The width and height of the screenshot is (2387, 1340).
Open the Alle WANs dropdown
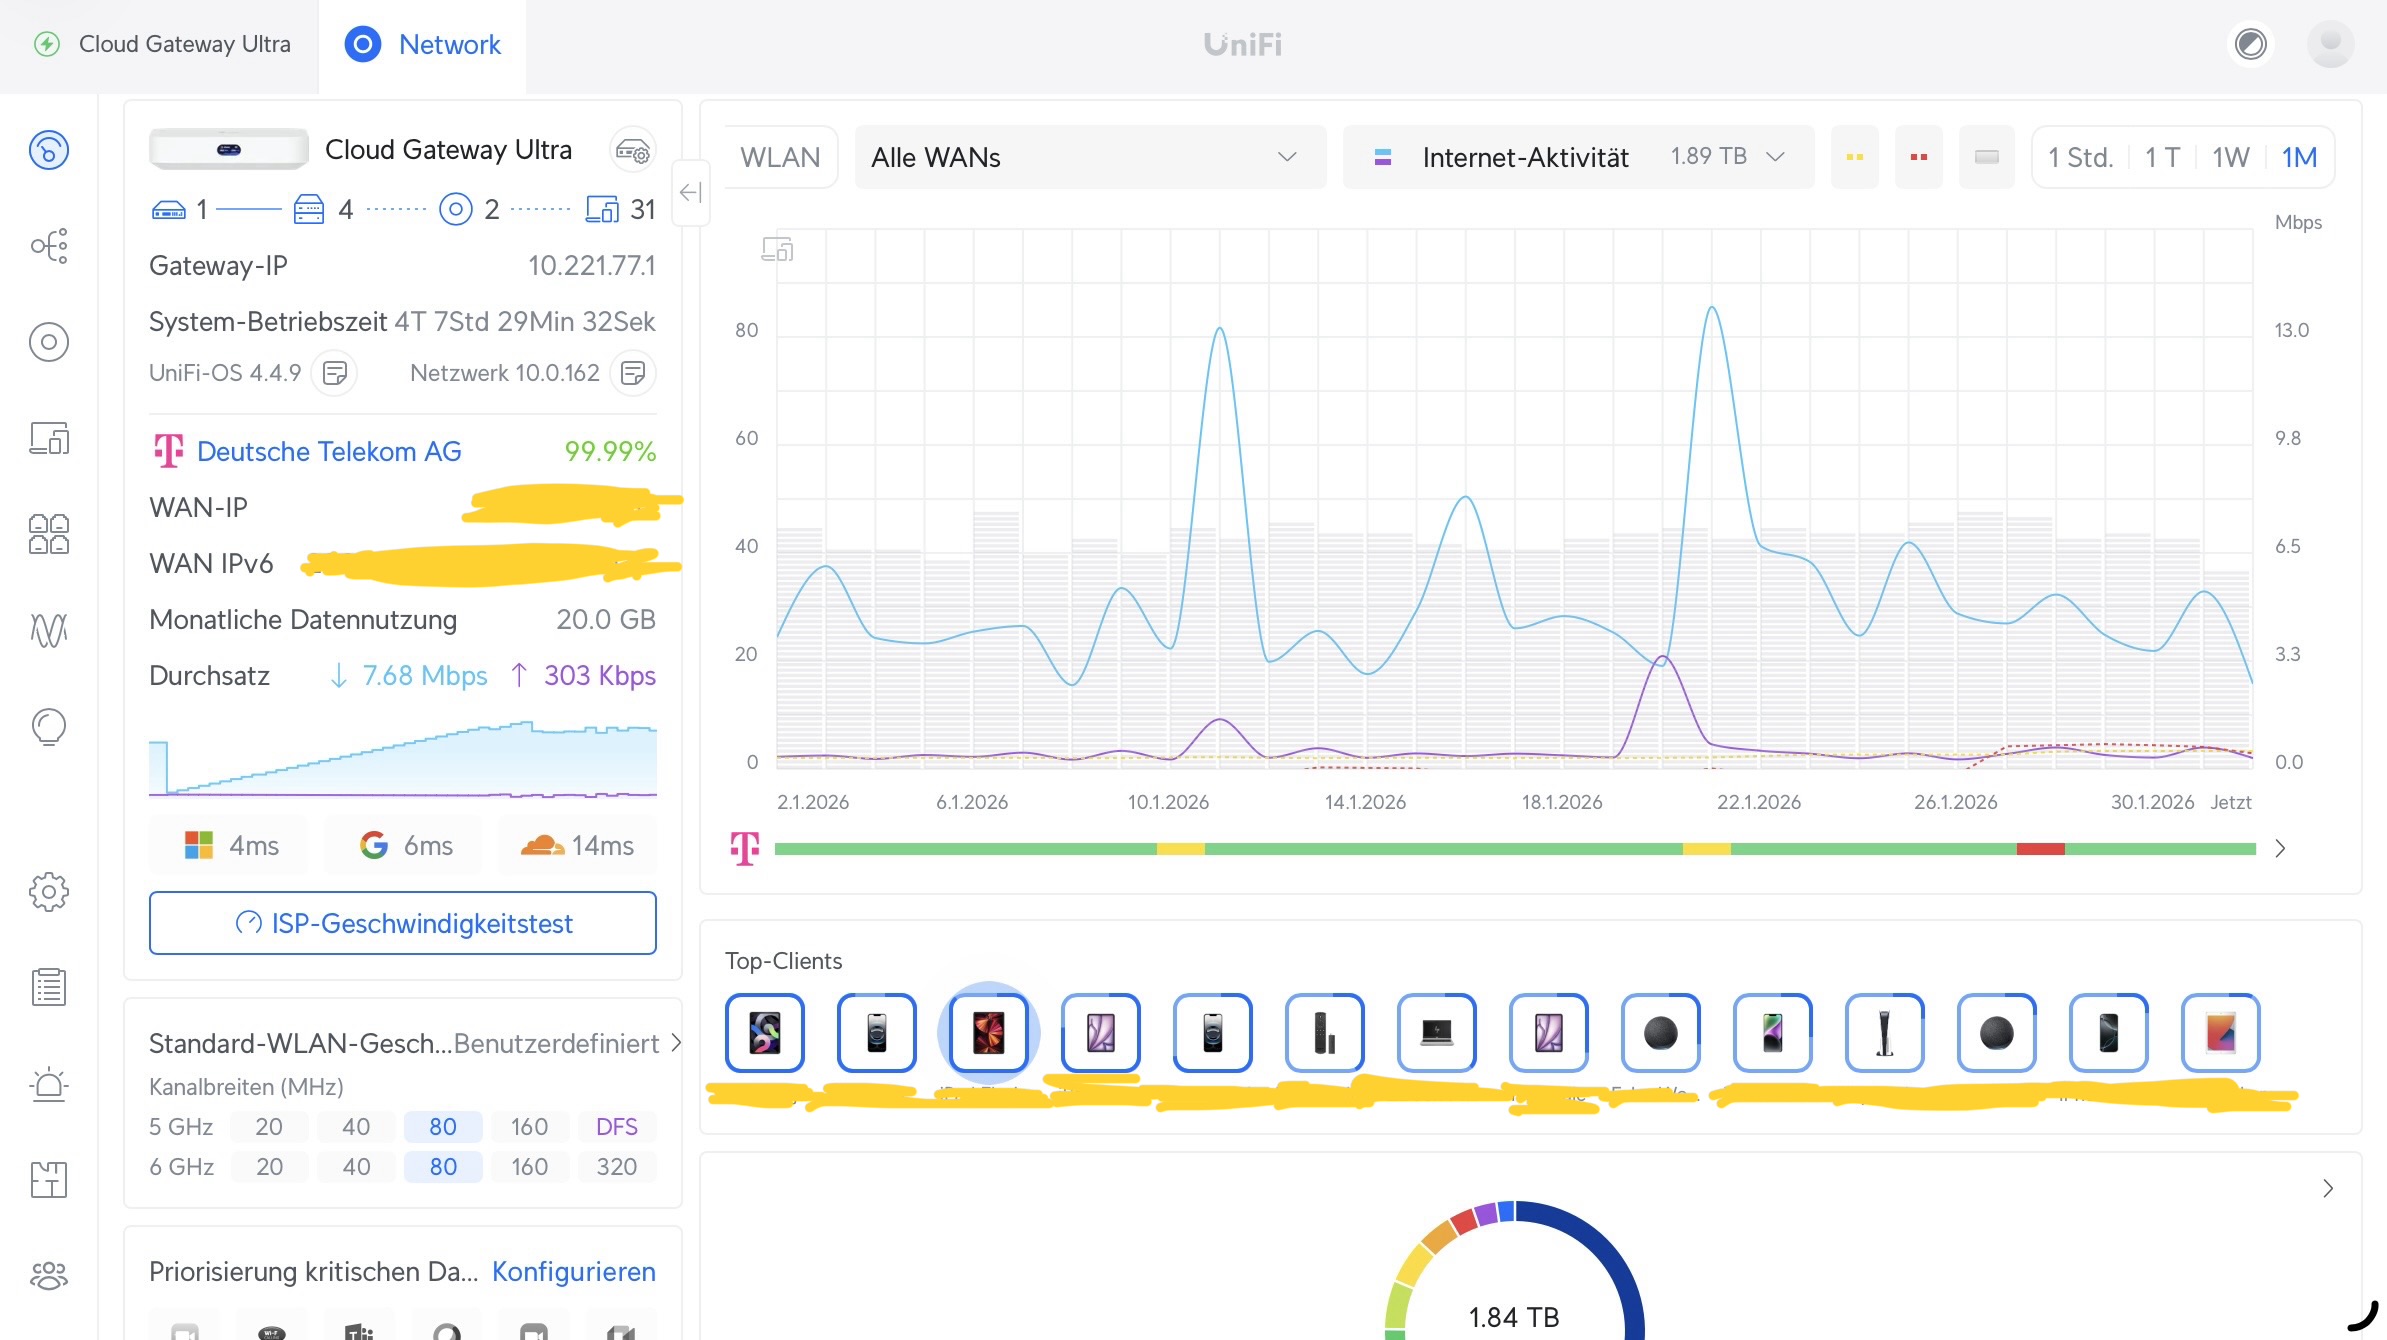coord(1090,157)
